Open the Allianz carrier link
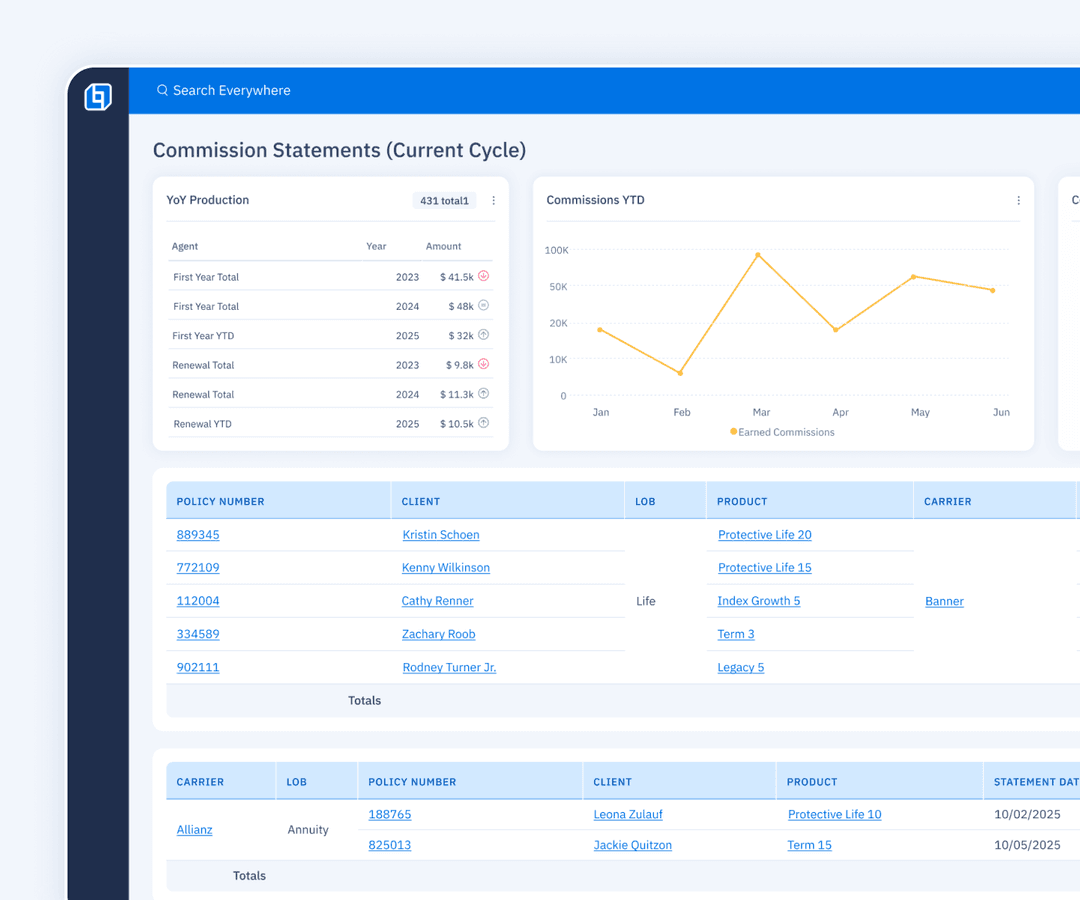The width and height of the screenshot is (1080, 900). pos(194,829)
